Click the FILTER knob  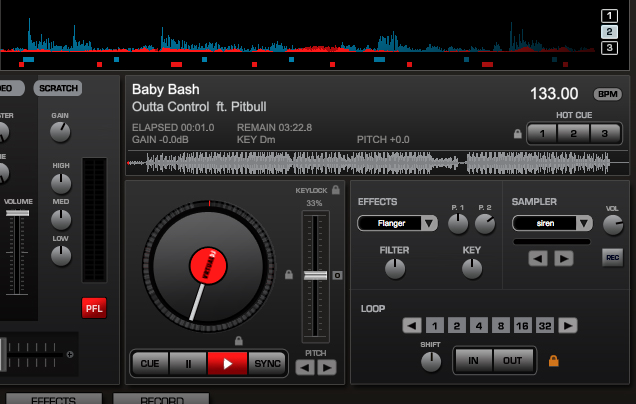395,269
